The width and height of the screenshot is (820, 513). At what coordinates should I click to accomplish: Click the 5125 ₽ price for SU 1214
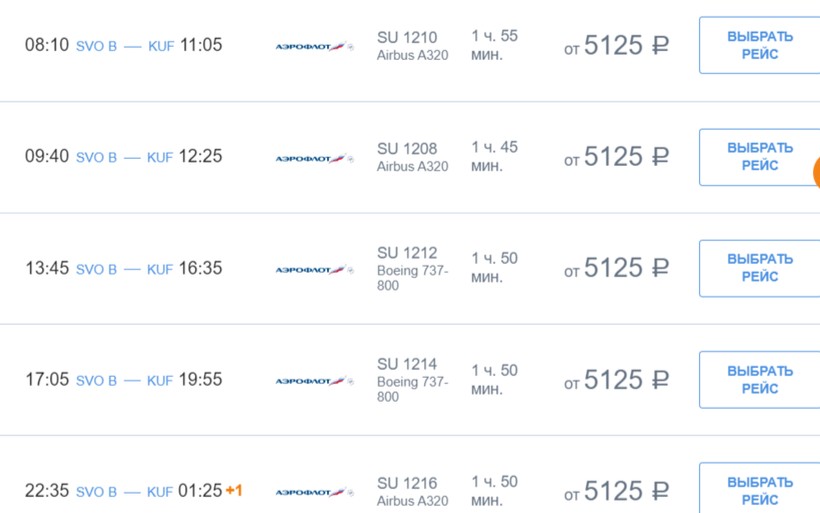click(x=616, y=380)
